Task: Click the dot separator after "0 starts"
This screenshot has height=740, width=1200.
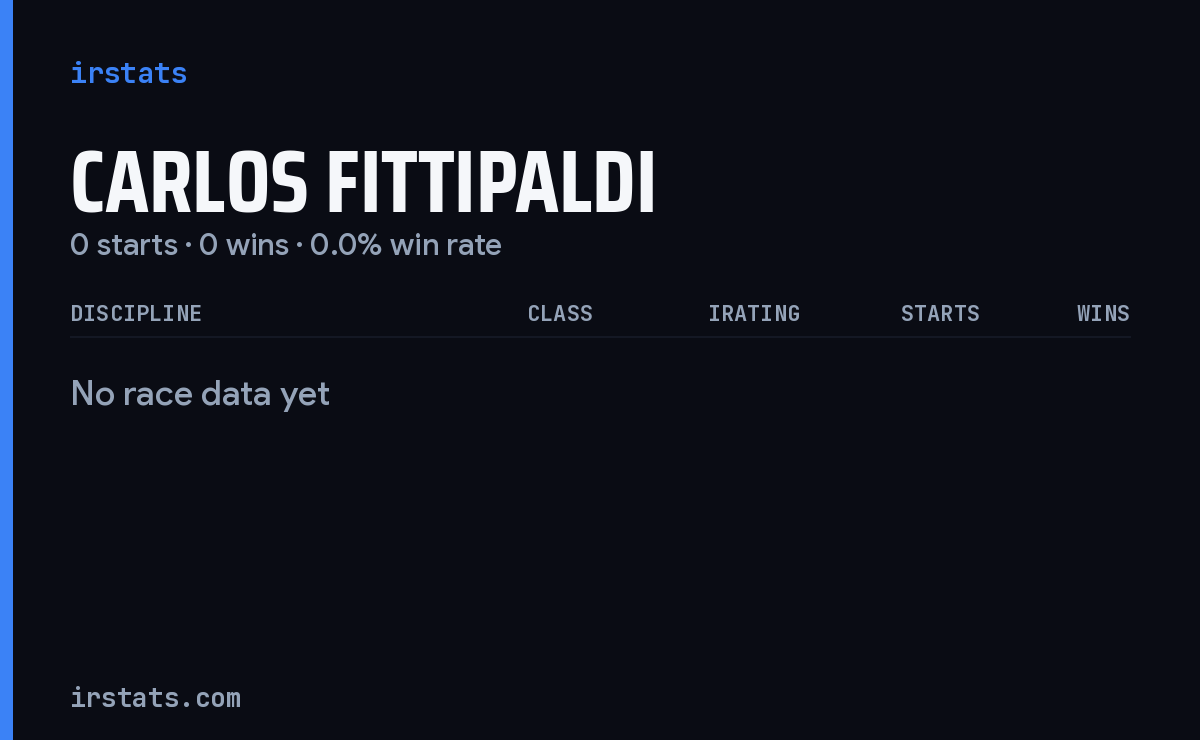Action: [188, 246]
